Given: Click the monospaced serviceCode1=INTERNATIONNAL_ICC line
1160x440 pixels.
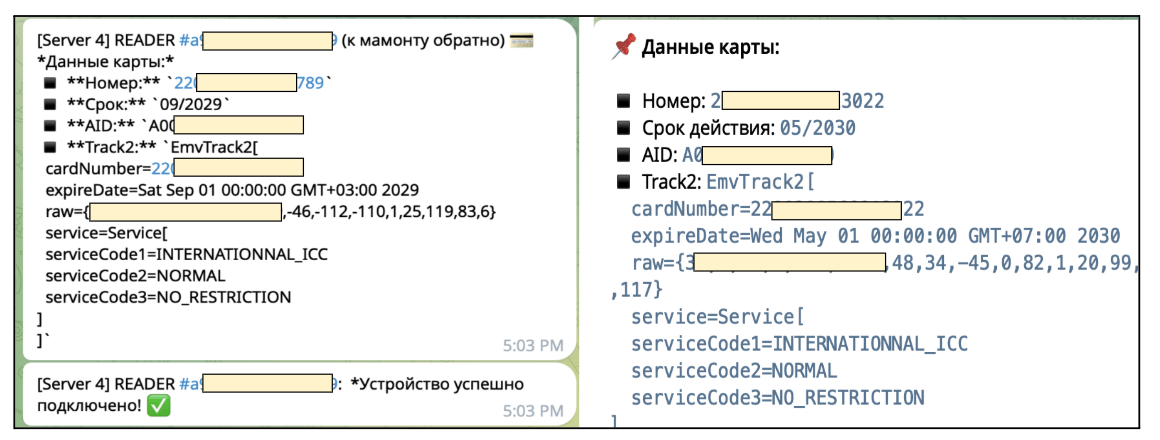Looking at the screenshot, I should tap(799, 344).
